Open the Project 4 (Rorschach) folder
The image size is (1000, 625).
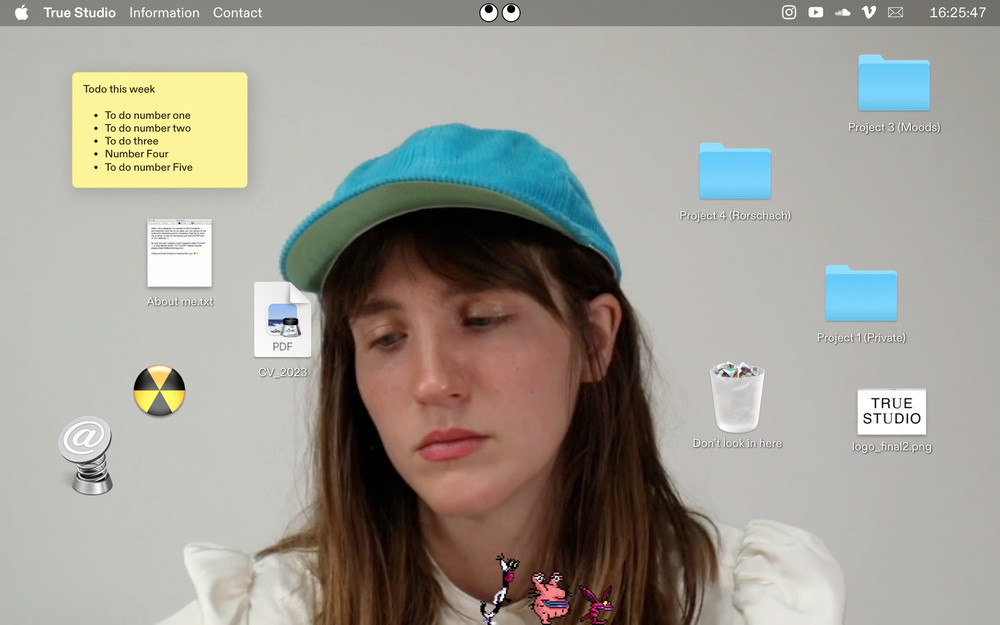tap(735, 172)
